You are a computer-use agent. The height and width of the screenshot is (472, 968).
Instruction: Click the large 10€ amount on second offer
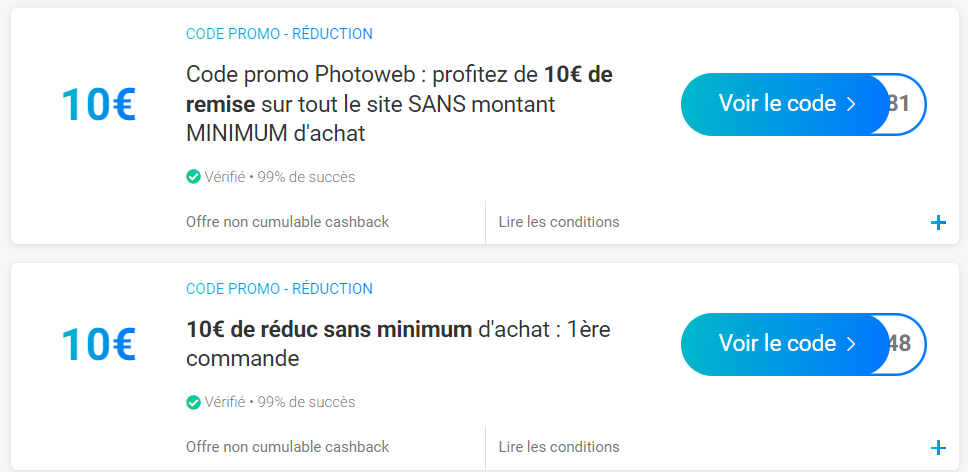(x=98, y=344)
